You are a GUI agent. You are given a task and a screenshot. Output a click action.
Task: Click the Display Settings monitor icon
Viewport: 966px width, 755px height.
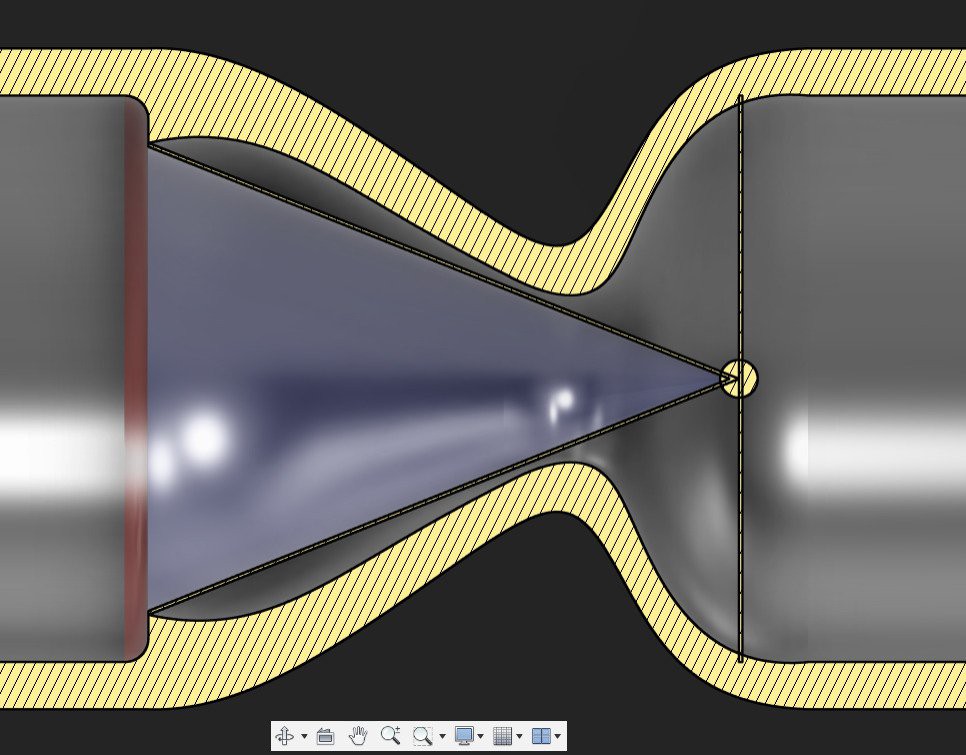[464, 737]
